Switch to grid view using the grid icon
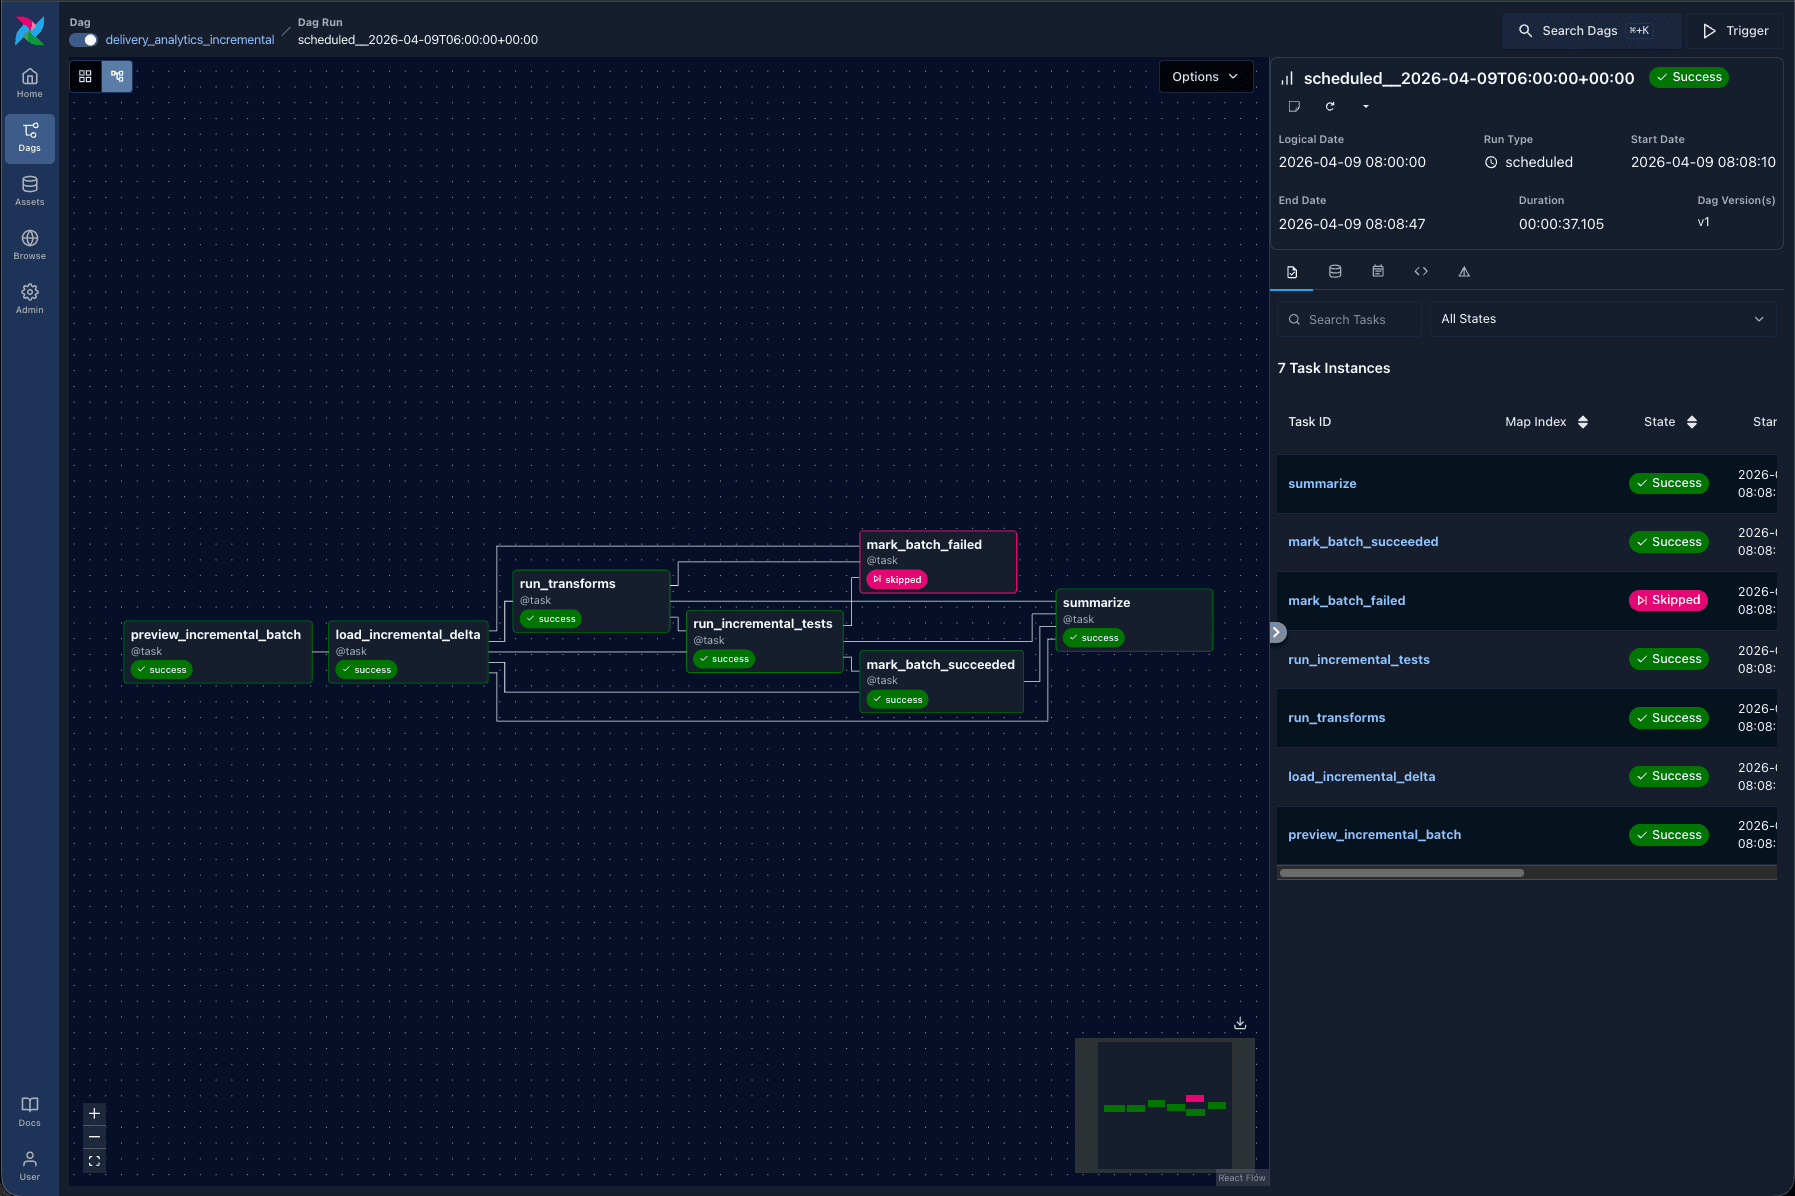The width and height of the screenshot is (1795, 1196). [85, 76]
